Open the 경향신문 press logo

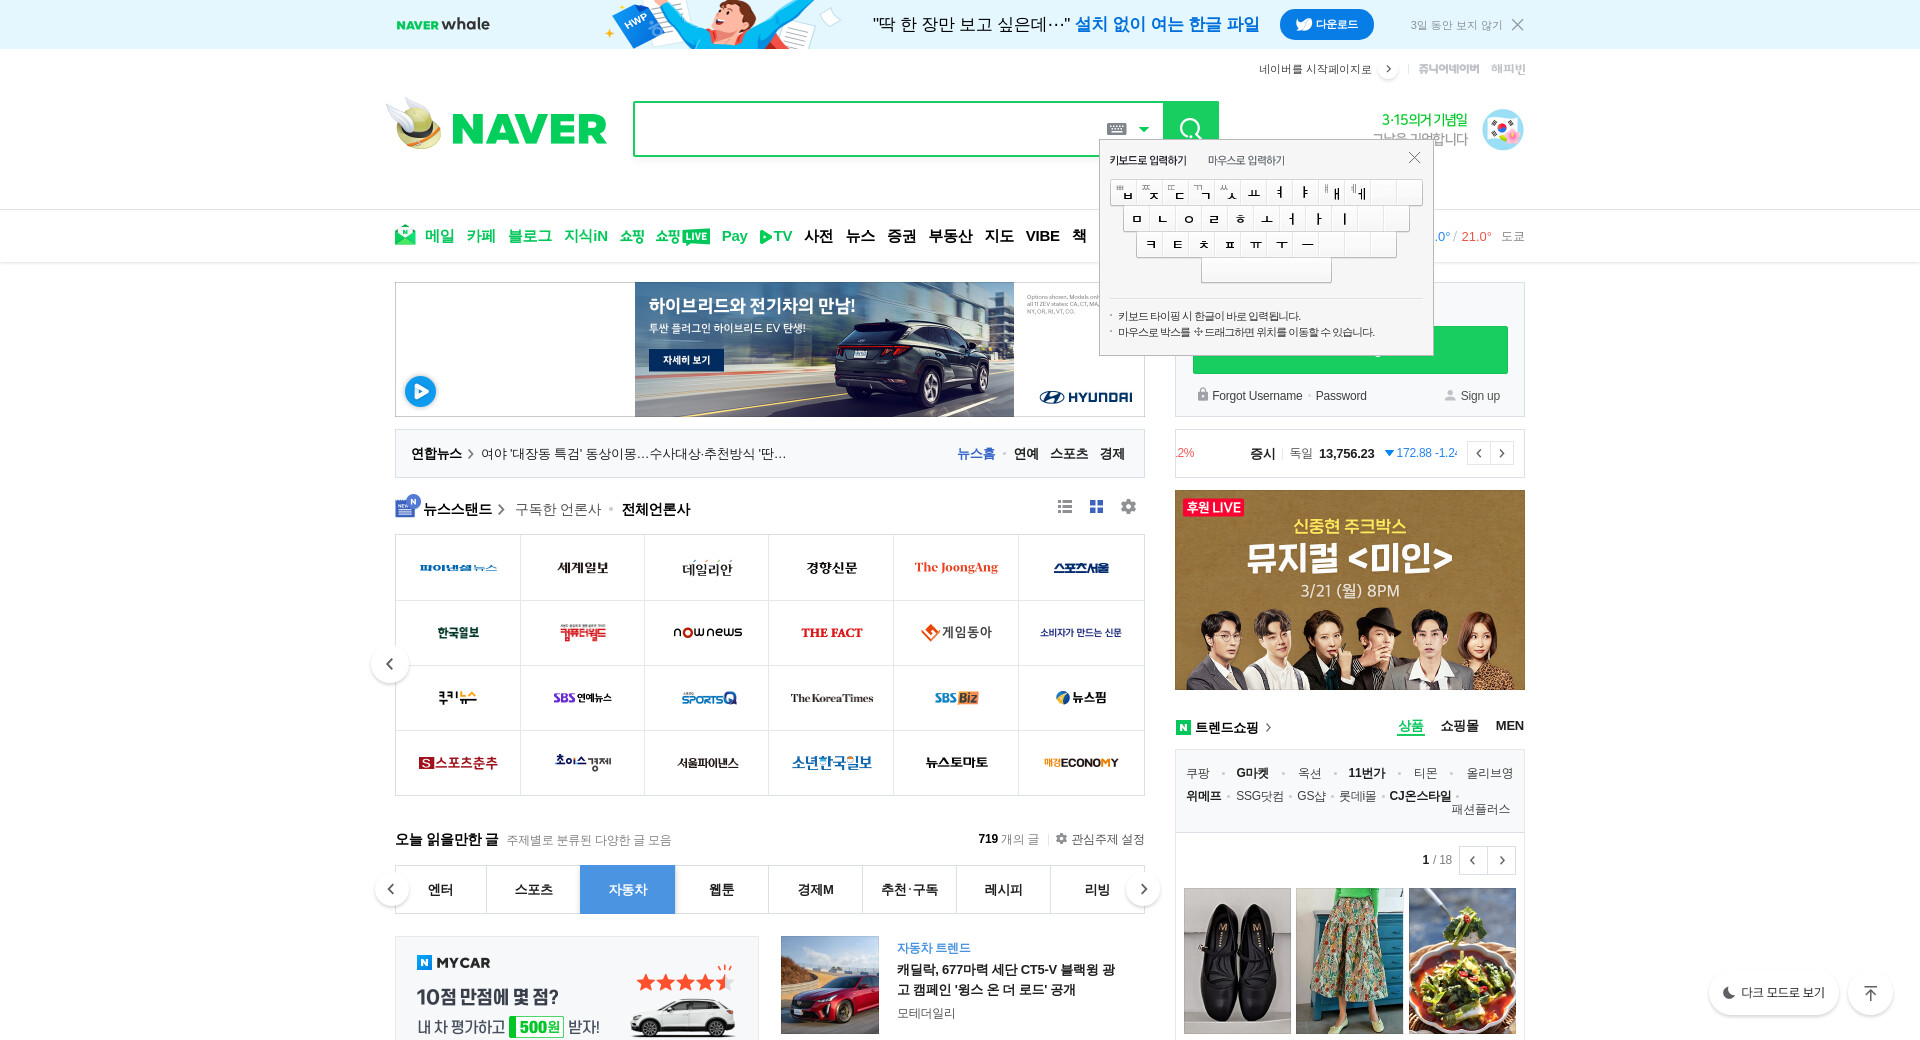[831, 568]
